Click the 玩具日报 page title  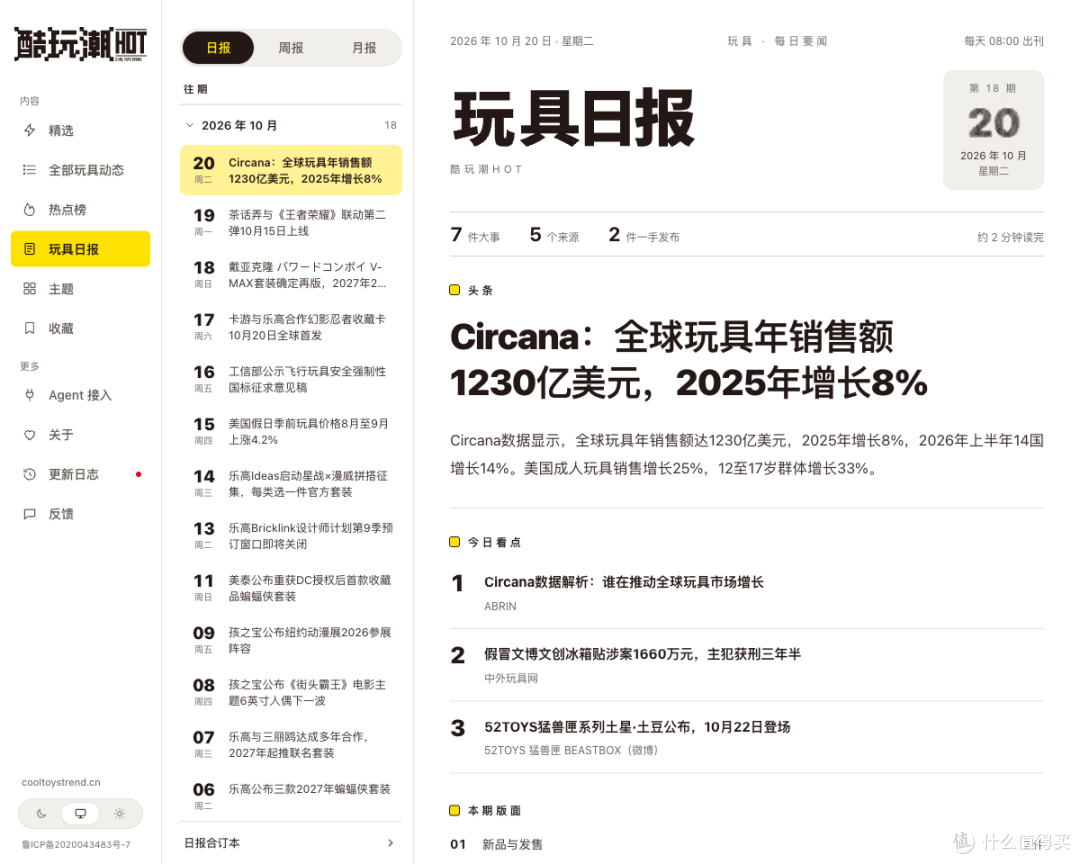pos(573,119)
